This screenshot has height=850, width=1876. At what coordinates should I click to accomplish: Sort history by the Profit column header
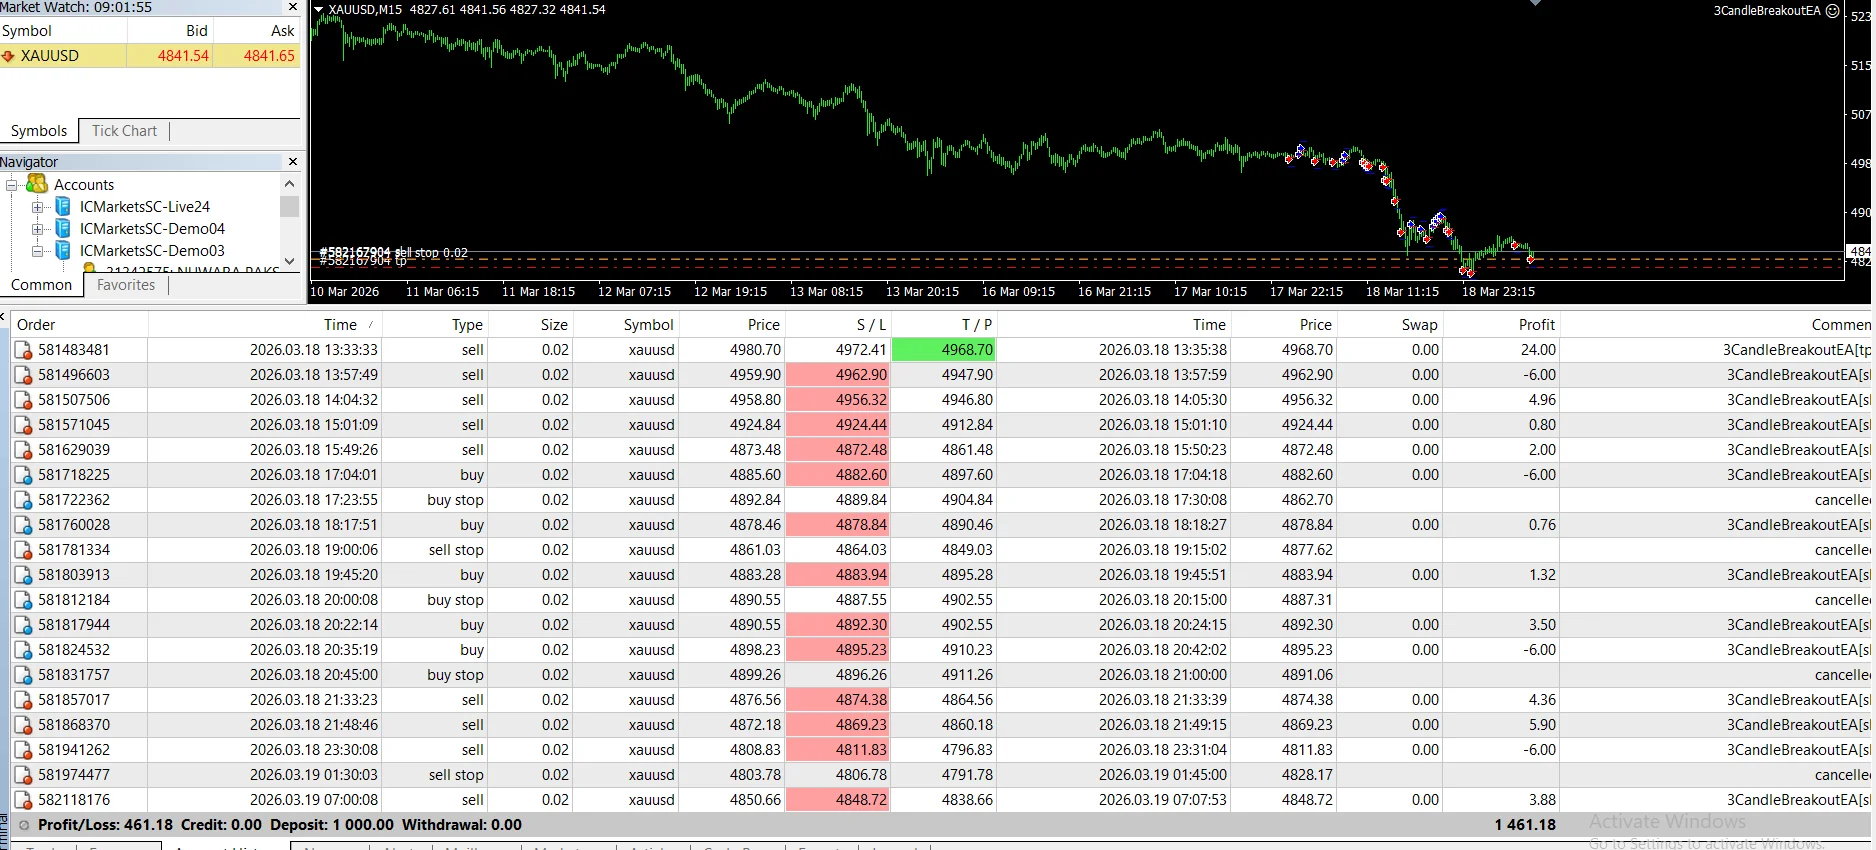1536,325
